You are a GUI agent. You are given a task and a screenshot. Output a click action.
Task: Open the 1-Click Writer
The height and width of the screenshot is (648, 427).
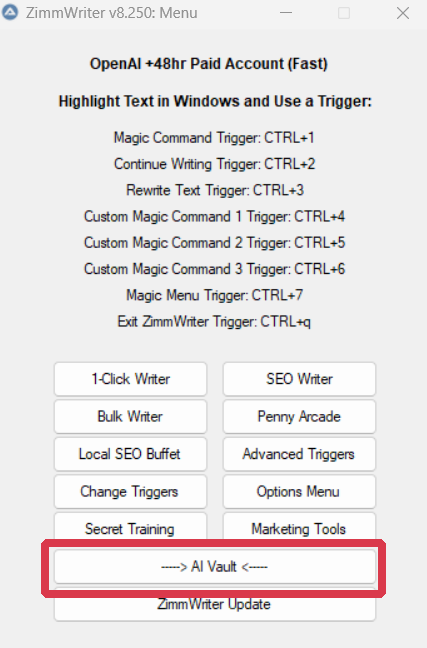click(x=130, y=379)
